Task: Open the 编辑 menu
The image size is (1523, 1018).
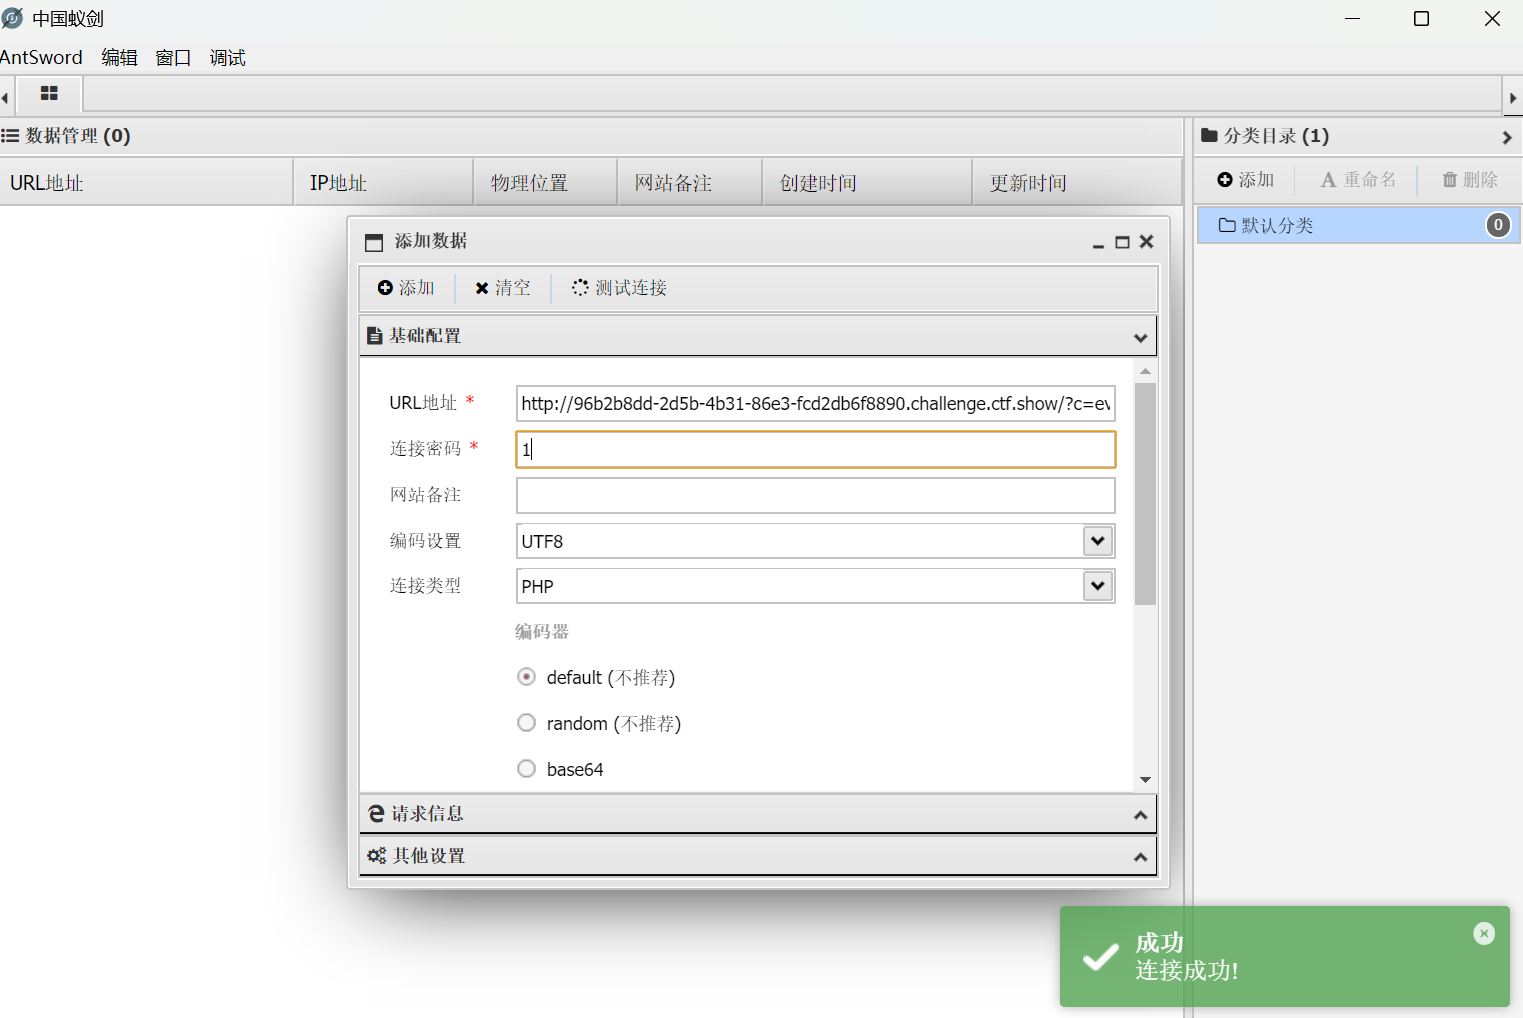Action: pyautogui.click(x=120, y=58)
